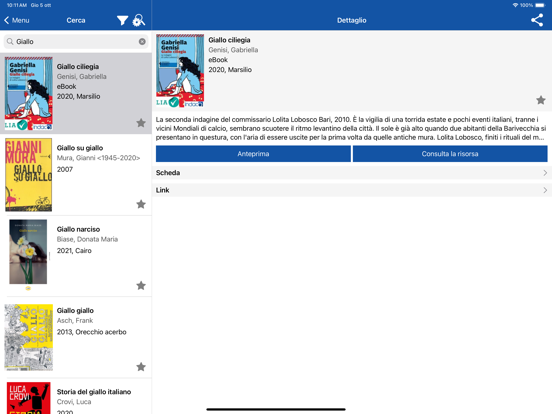Click author Asch, Frank
The image size is (552, 414).
(75, 320)
